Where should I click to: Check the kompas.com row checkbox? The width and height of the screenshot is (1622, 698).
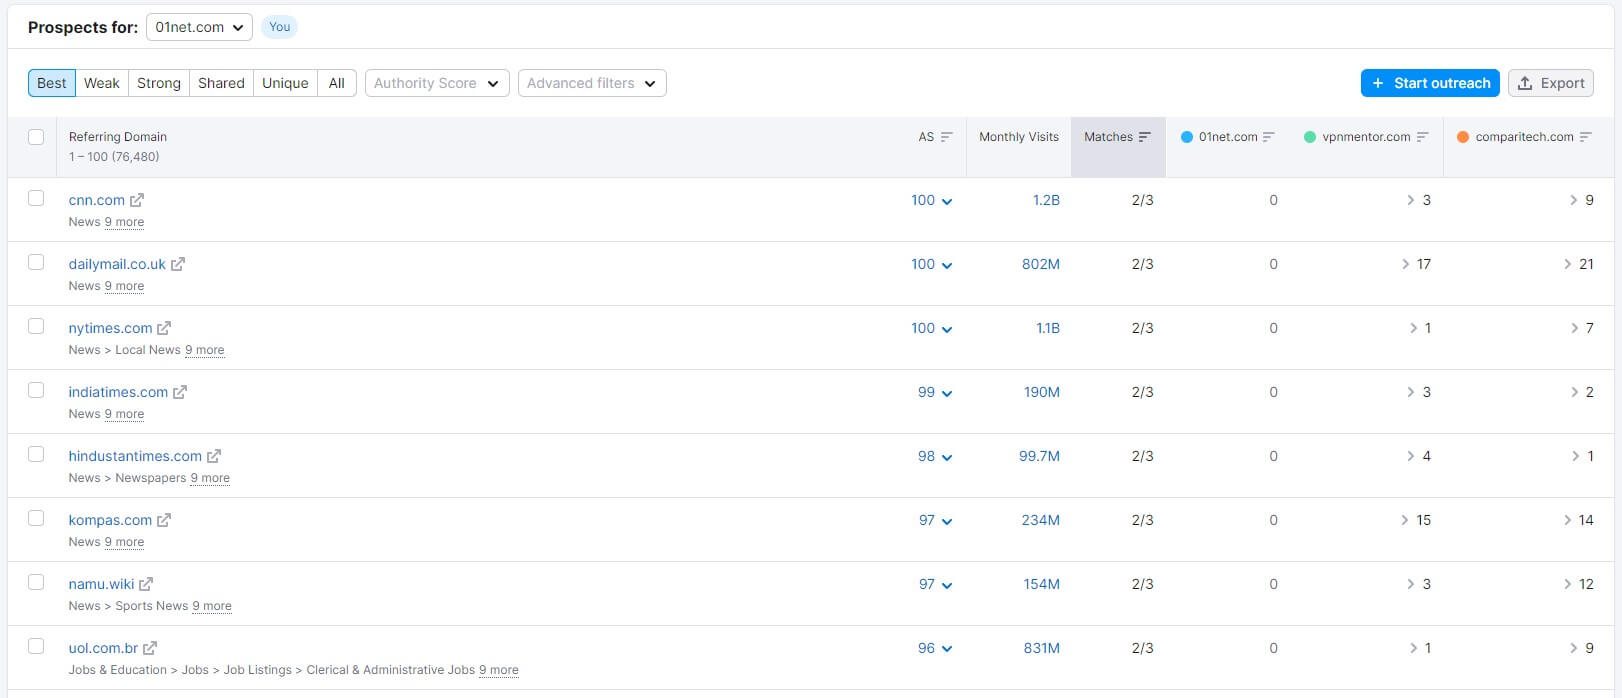(x=36, y=518)
